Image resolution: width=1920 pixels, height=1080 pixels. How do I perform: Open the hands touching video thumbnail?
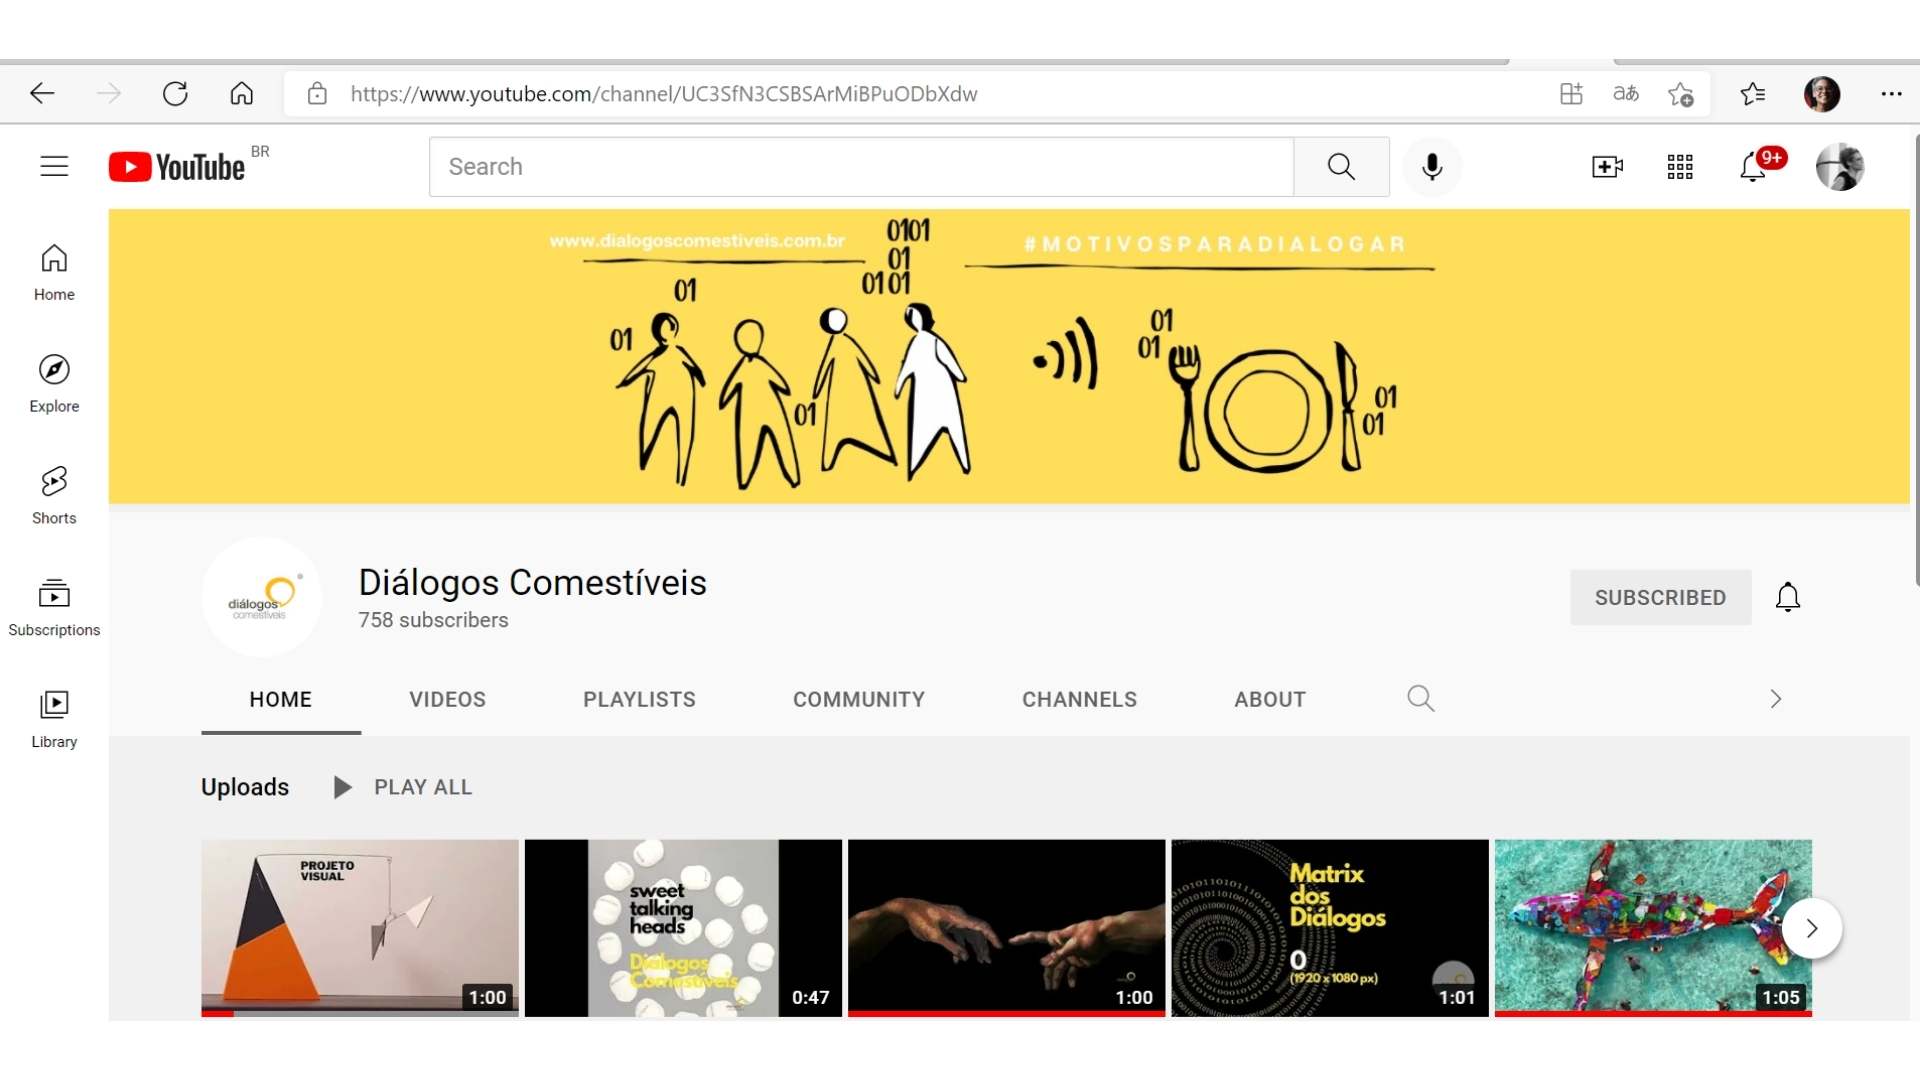(x=1006, y=928)
